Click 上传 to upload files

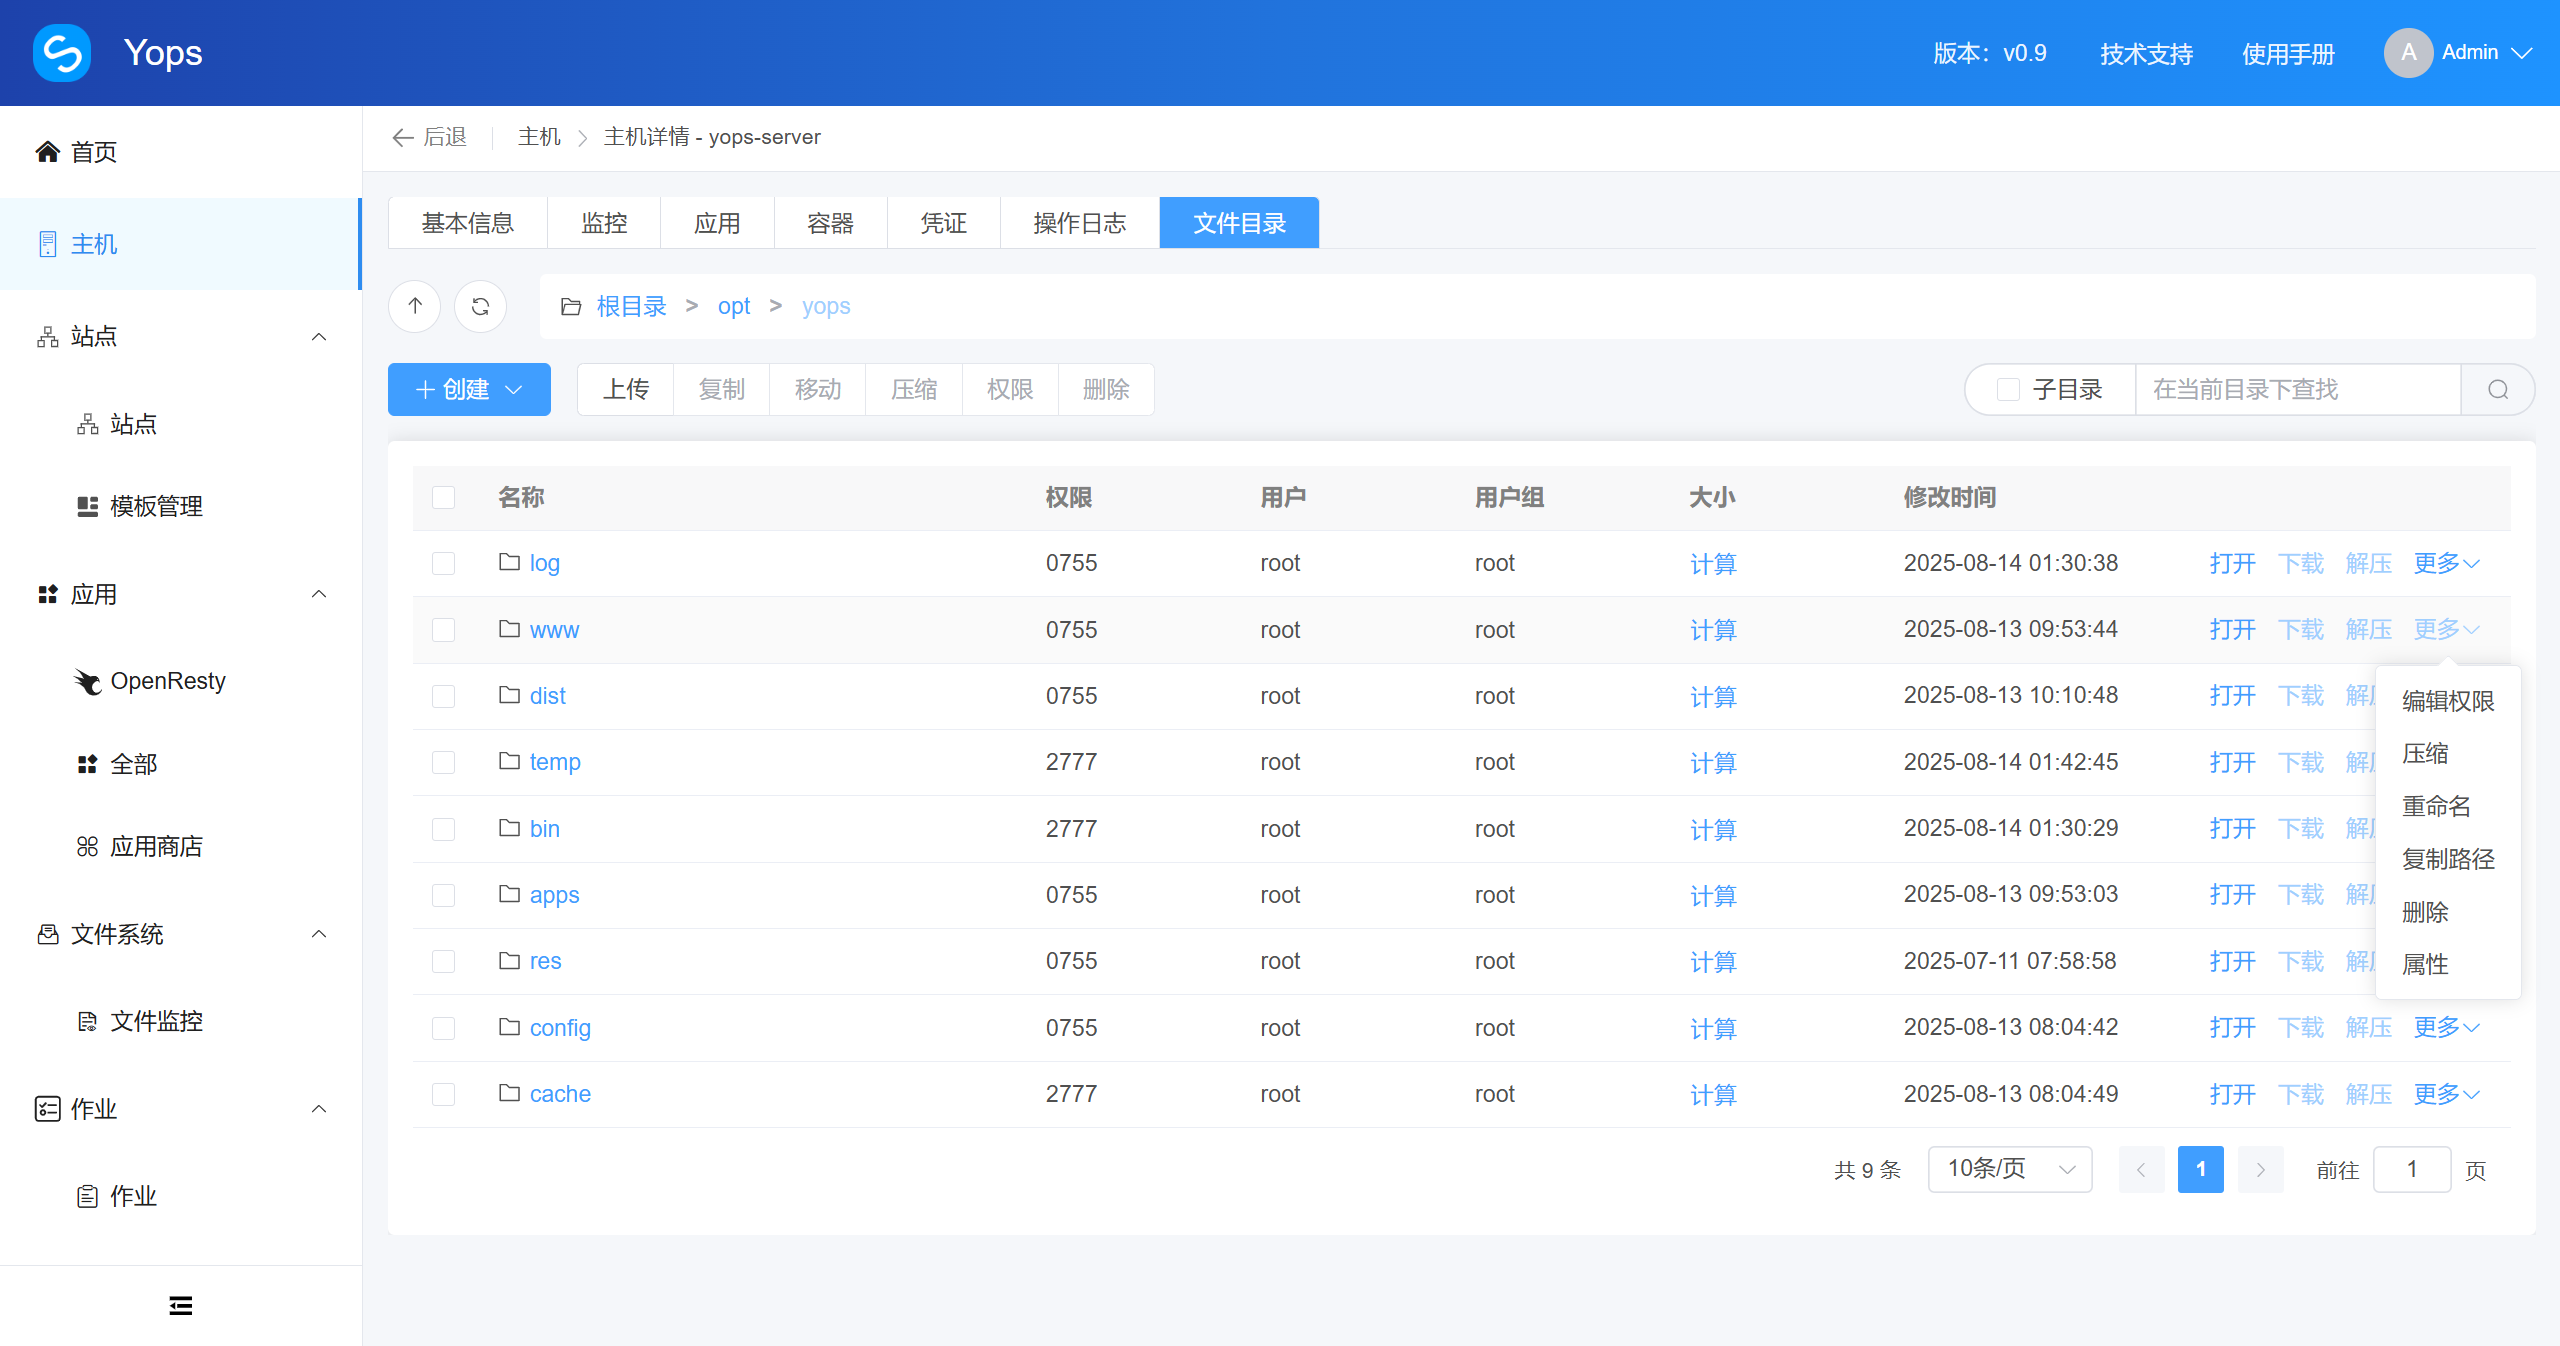[626, 389]
